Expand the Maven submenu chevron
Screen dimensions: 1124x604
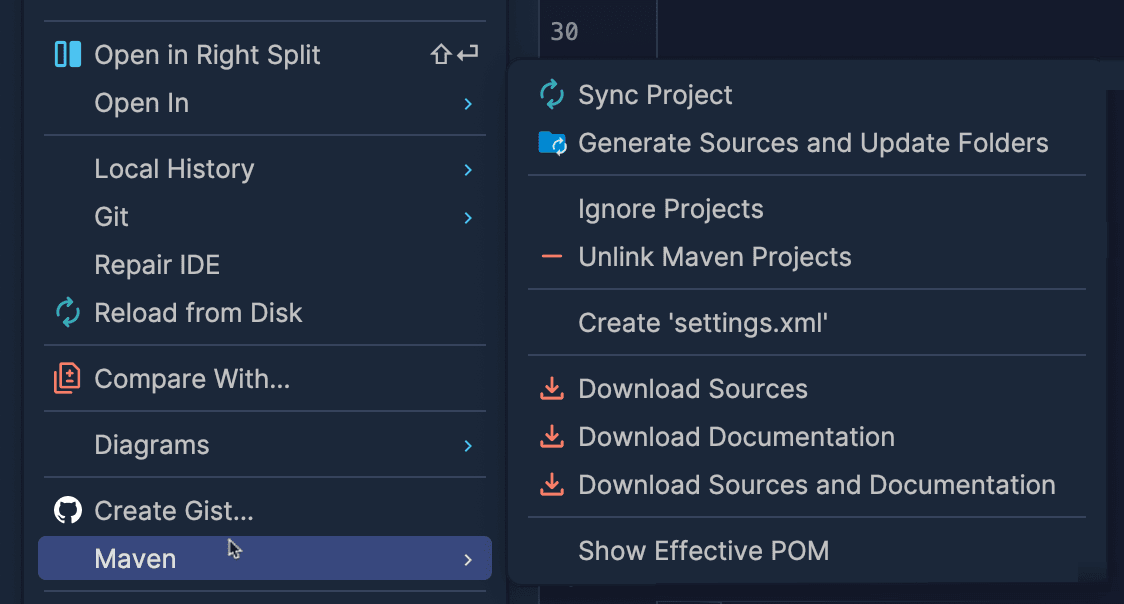(468, 559)
